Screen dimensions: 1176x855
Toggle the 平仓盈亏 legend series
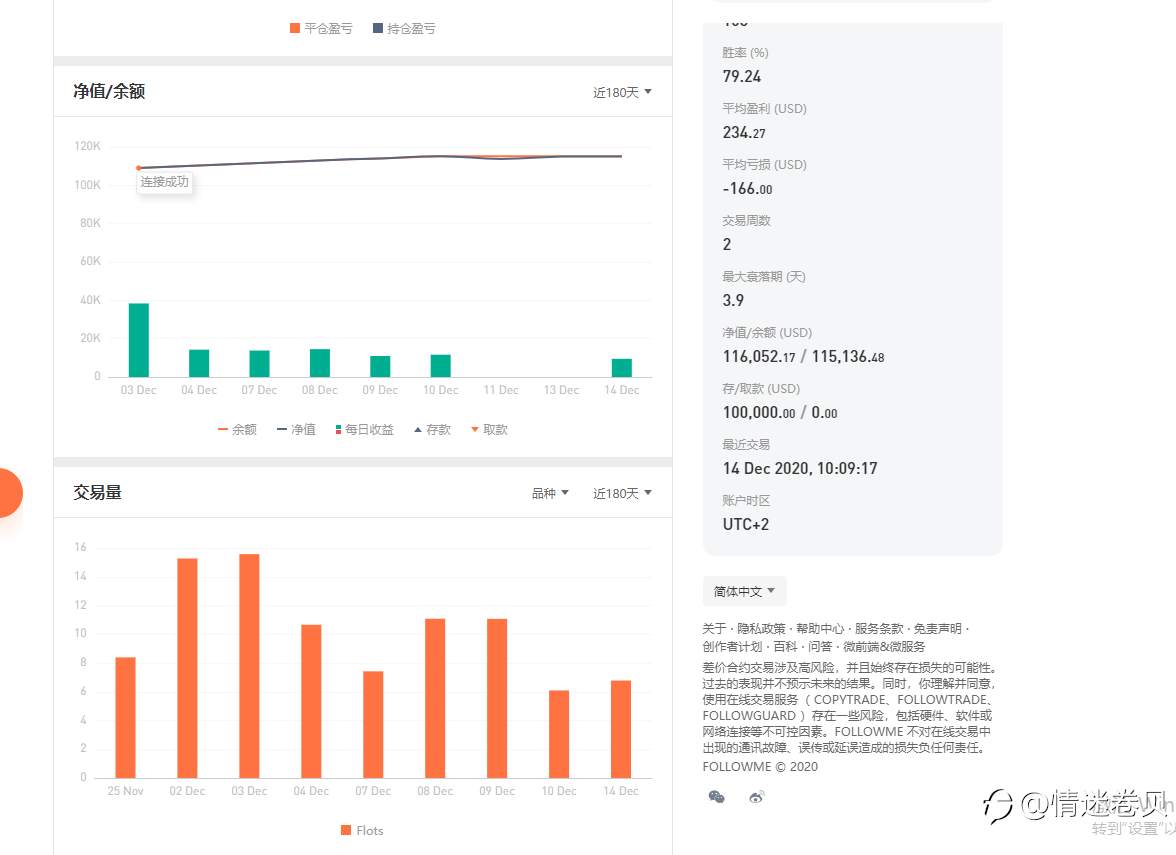[321, 28]
